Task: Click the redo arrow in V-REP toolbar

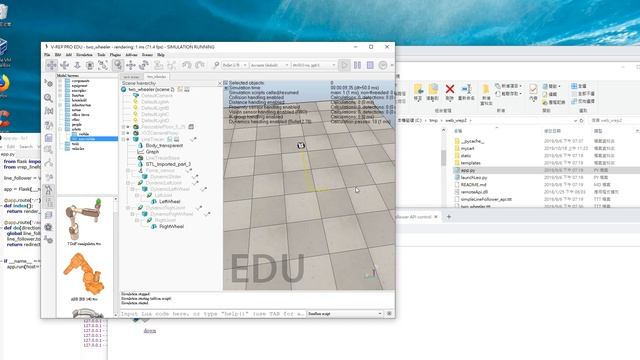Action: [200, 65]
